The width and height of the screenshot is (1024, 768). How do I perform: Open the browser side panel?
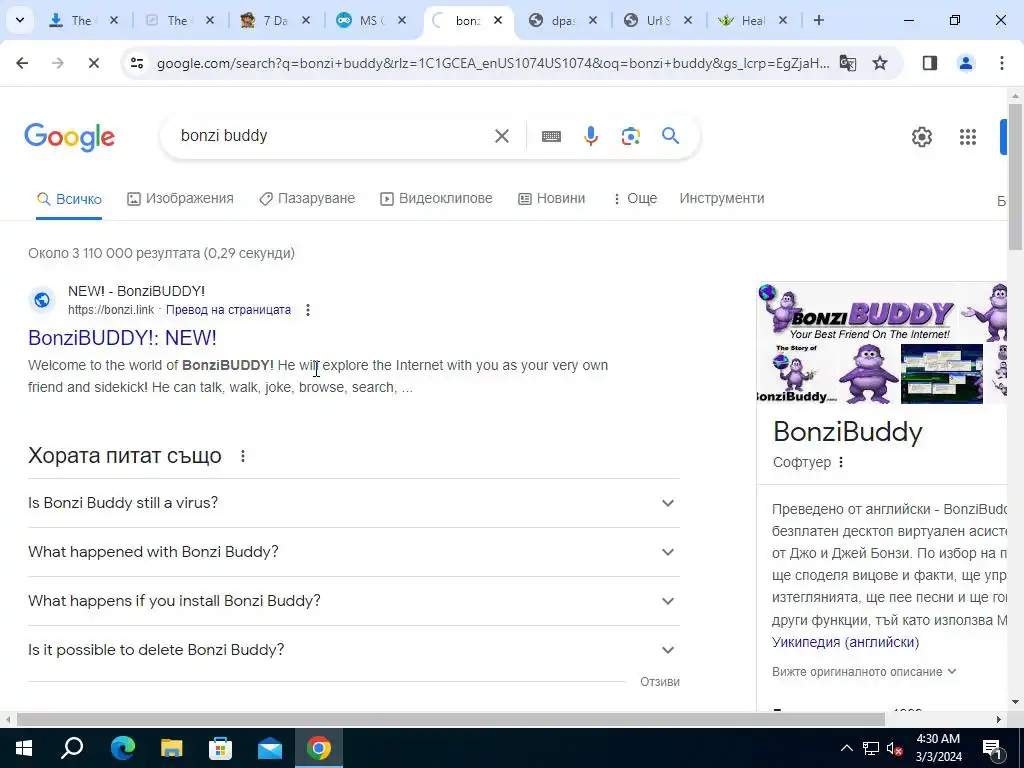(930, 63)
